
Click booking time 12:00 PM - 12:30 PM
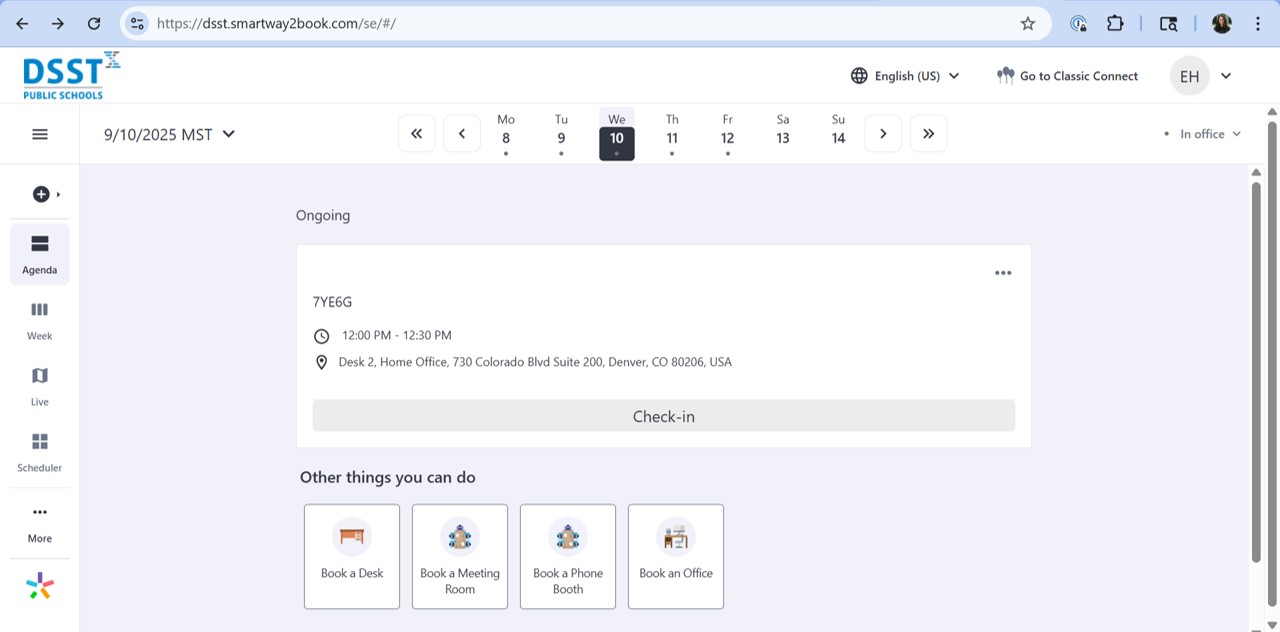(397, 336)
